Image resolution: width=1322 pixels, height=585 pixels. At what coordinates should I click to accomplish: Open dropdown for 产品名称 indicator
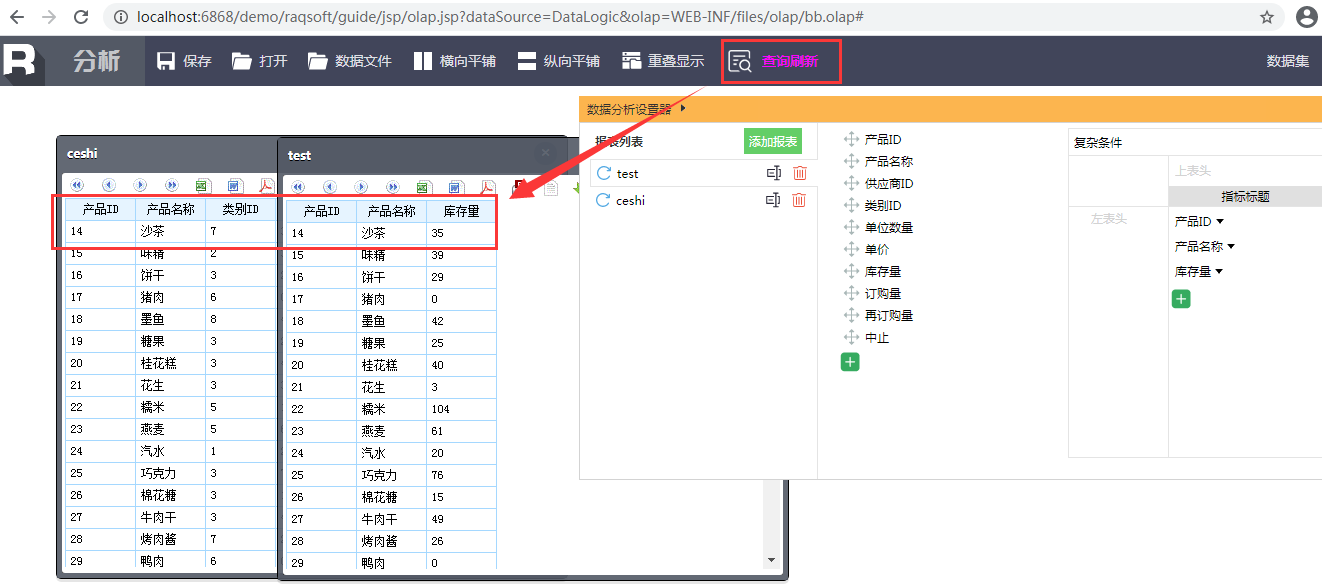(1231, 246)
